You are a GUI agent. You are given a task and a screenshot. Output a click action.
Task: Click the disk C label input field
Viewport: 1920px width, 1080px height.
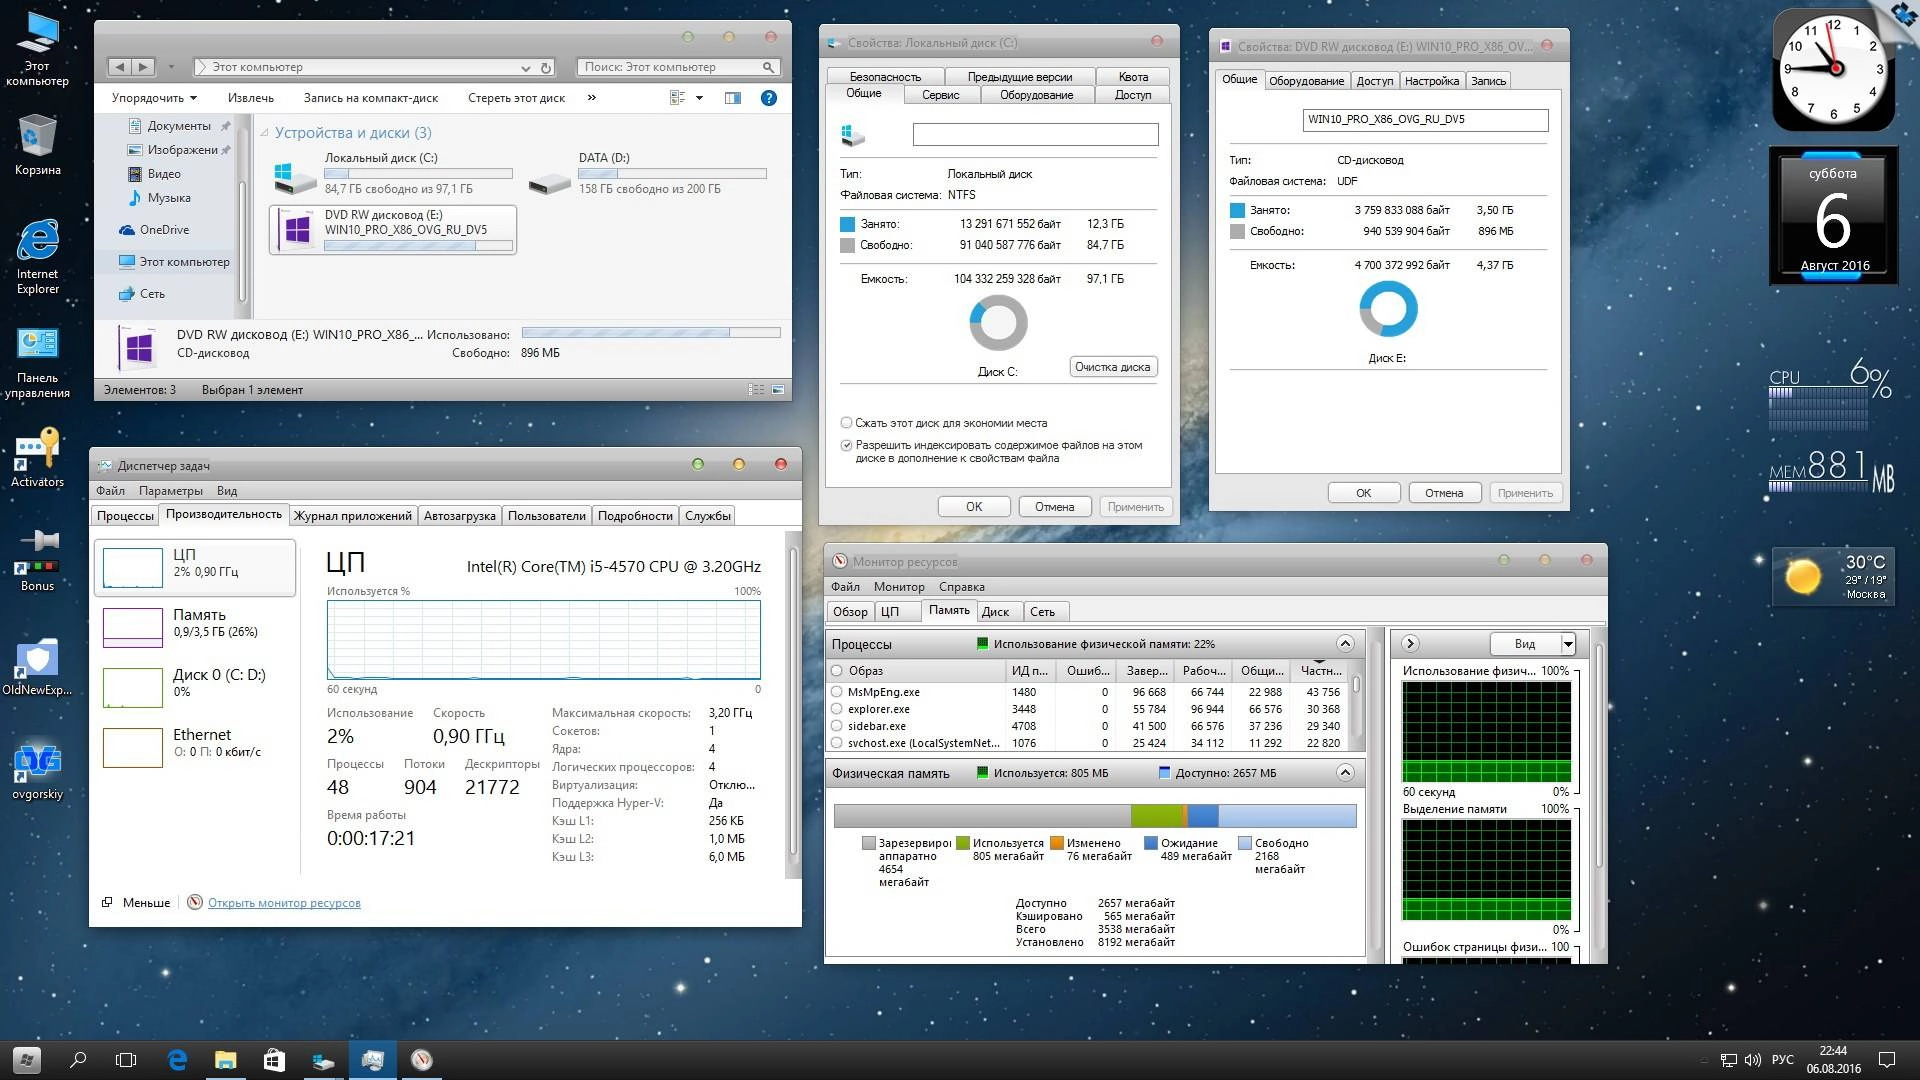(1035, 134)
